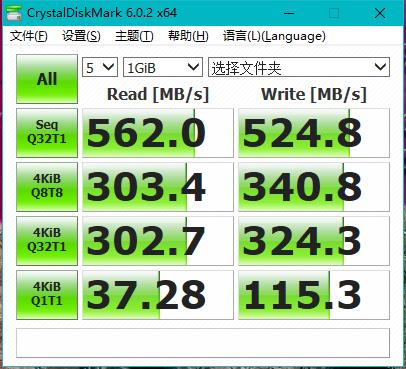Expand the 选择文件夹 drive dropdown
This screenshot has height=369, width=406.
click(x=299, y=67)
